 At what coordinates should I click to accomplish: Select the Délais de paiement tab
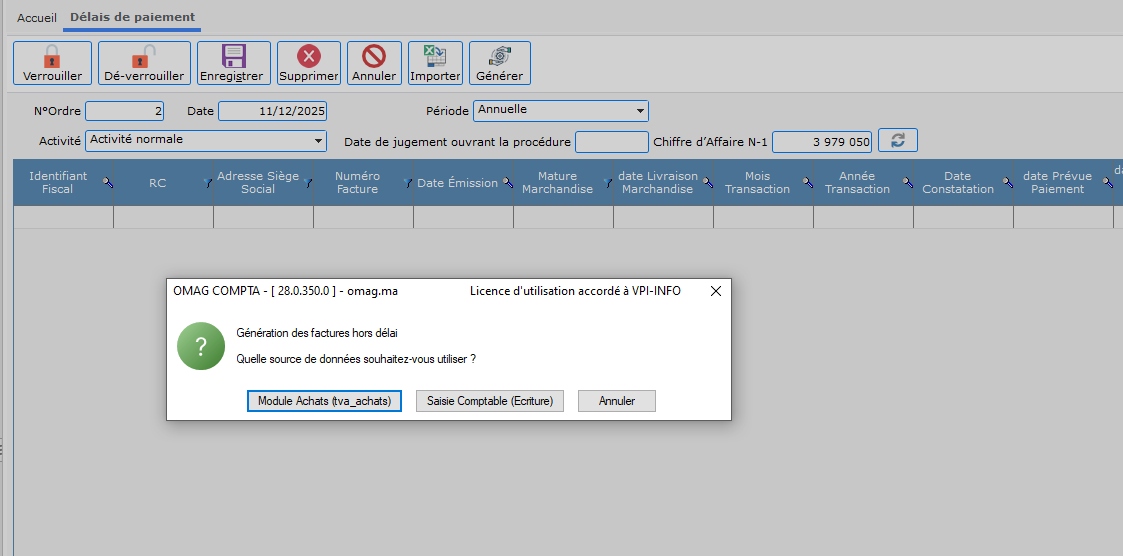[x=132, y=18]
